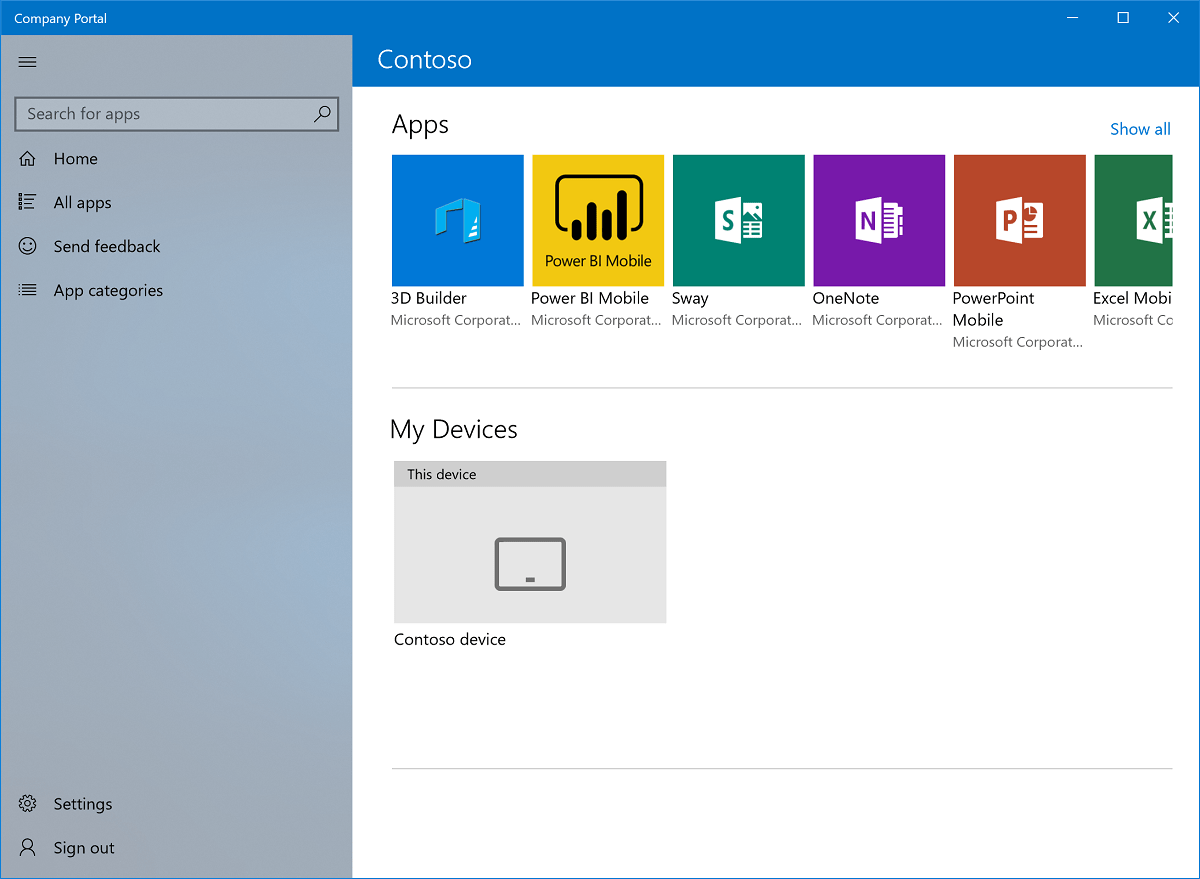Focus the Search for apps field
Viewport: 1200px width, 879px height.
pos(177,114)
